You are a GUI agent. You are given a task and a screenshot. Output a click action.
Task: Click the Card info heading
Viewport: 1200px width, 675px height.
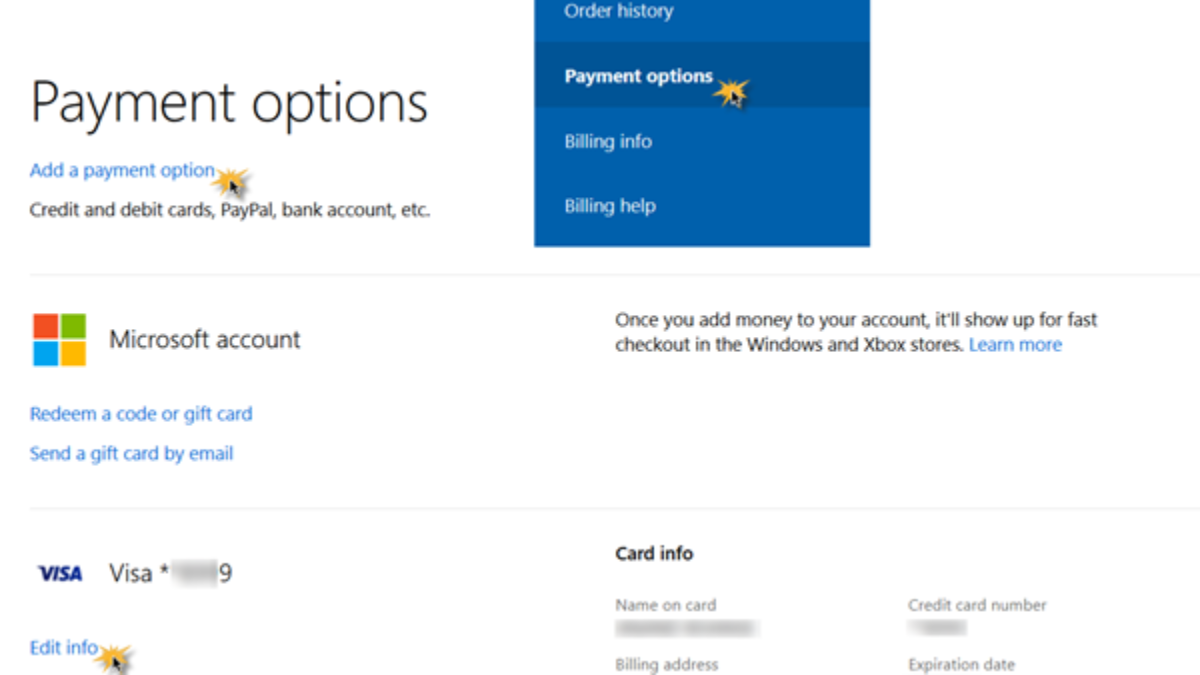[654, 553]
